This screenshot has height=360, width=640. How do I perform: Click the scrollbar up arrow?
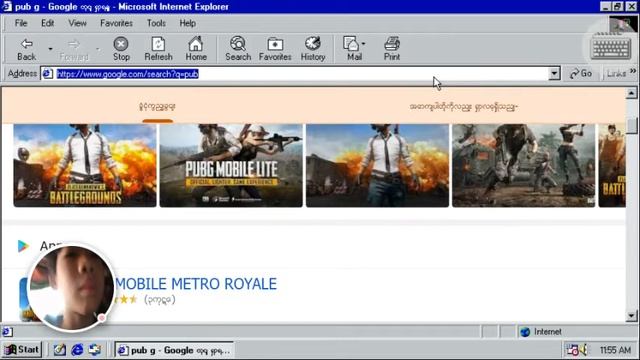(x=631, y=93)
